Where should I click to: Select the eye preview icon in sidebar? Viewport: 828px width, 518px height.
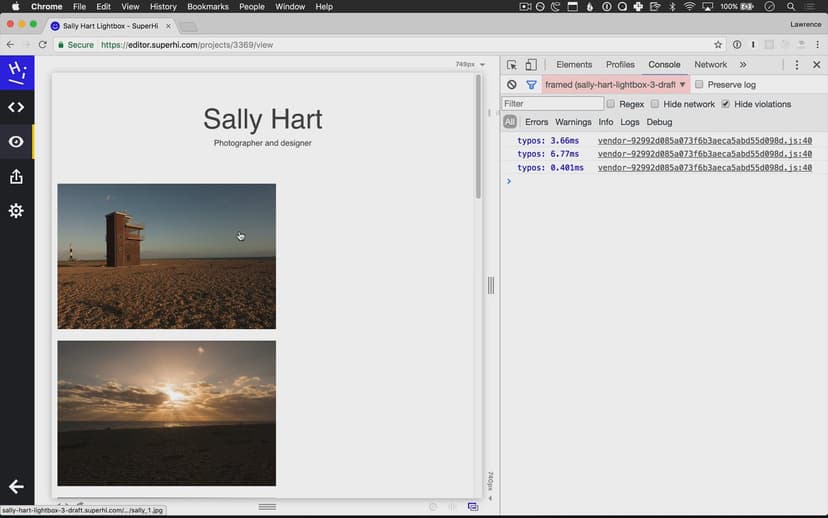coord(16,142)
